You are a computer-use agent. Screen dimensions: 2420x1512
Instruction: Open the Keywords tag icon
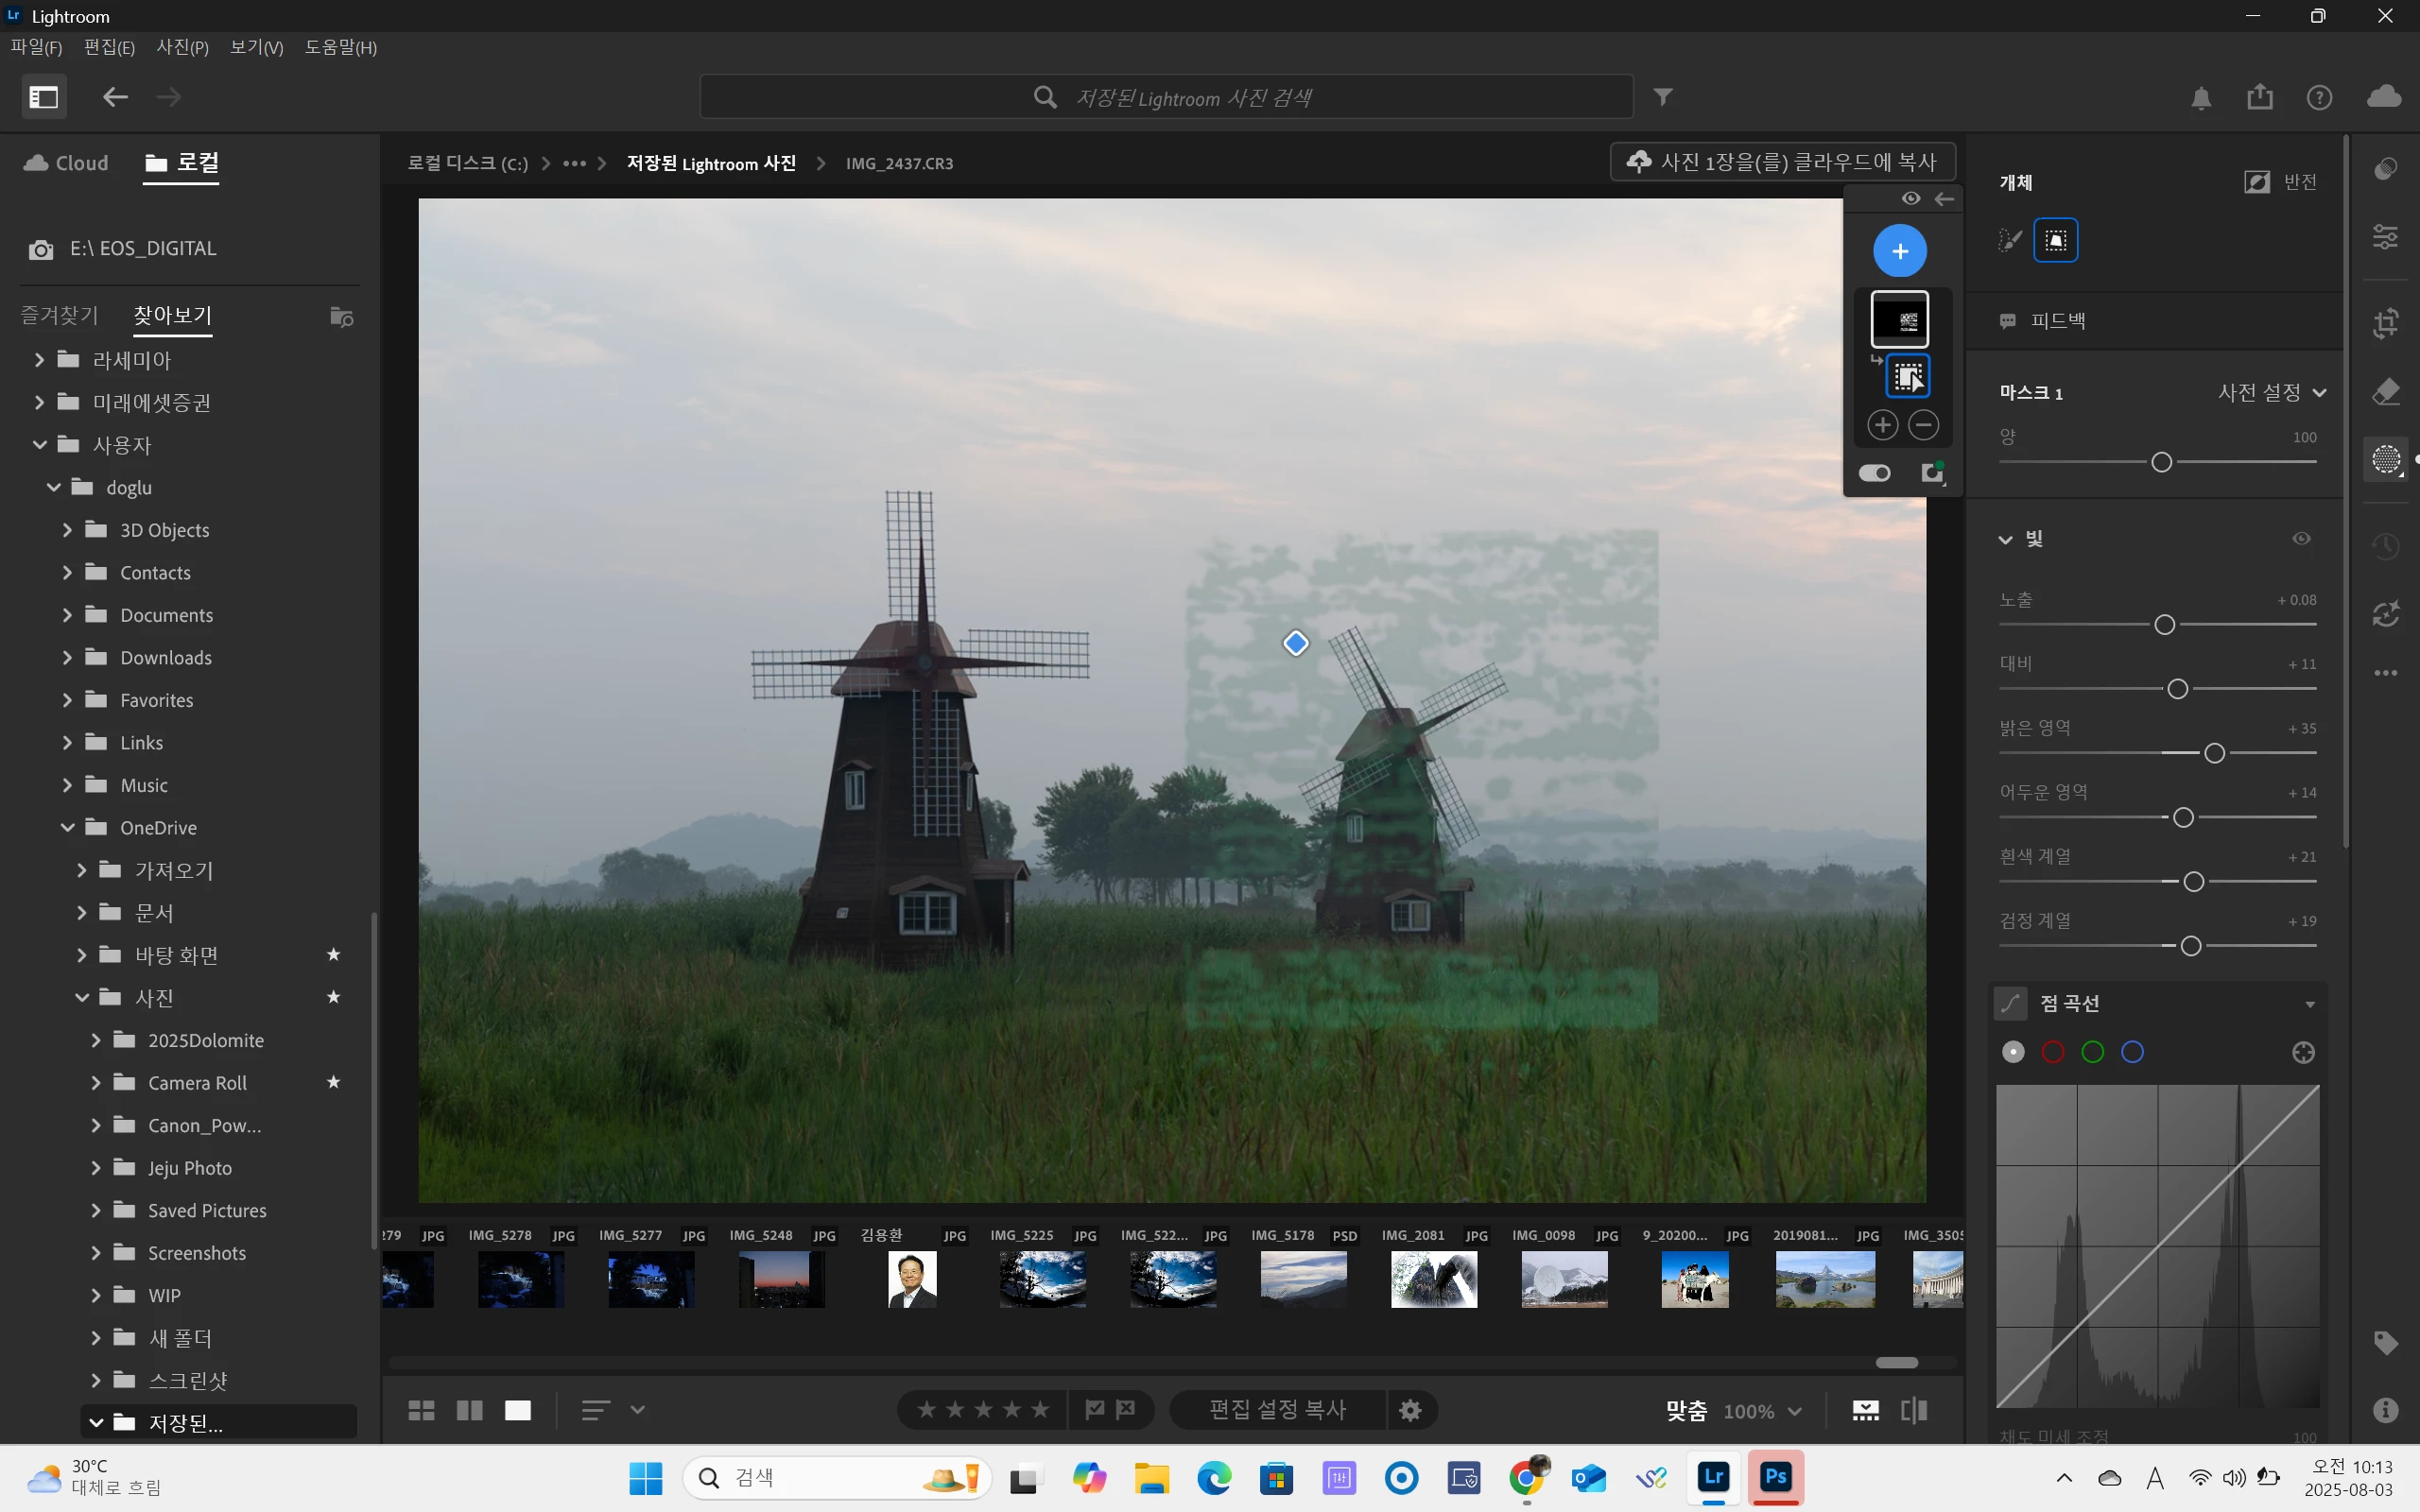pyautogui.click(x=2386, y=1342)
